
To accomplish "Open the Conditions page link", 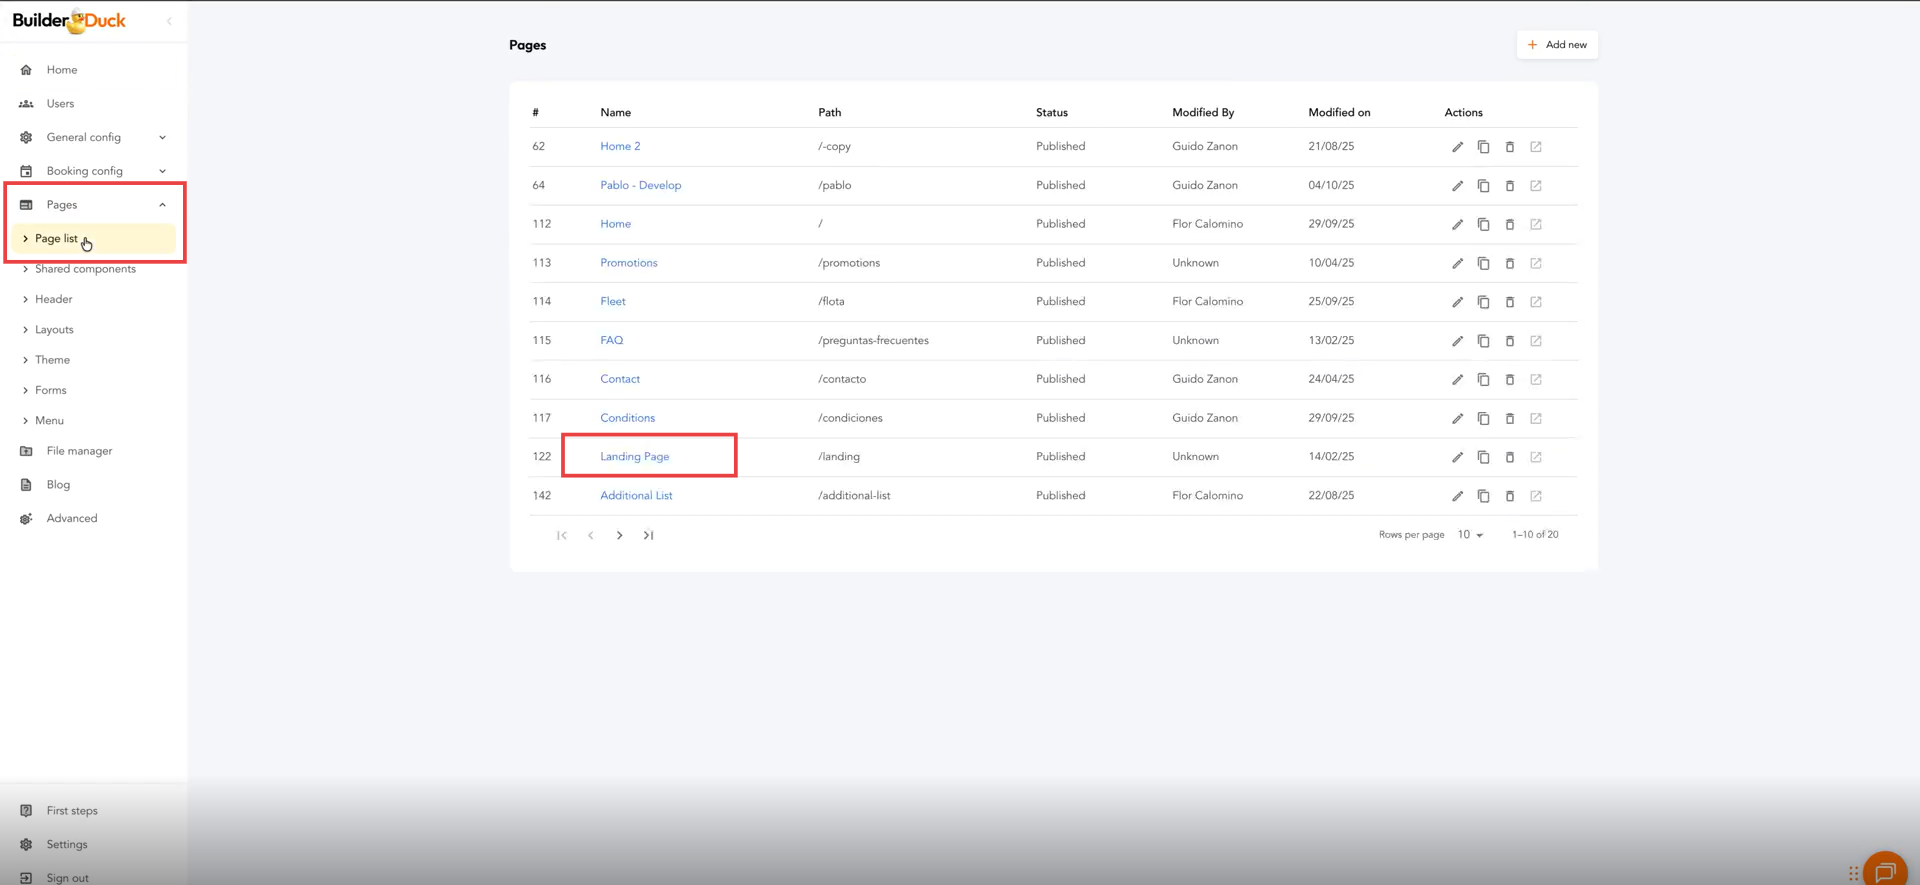I will coord(627,418).
